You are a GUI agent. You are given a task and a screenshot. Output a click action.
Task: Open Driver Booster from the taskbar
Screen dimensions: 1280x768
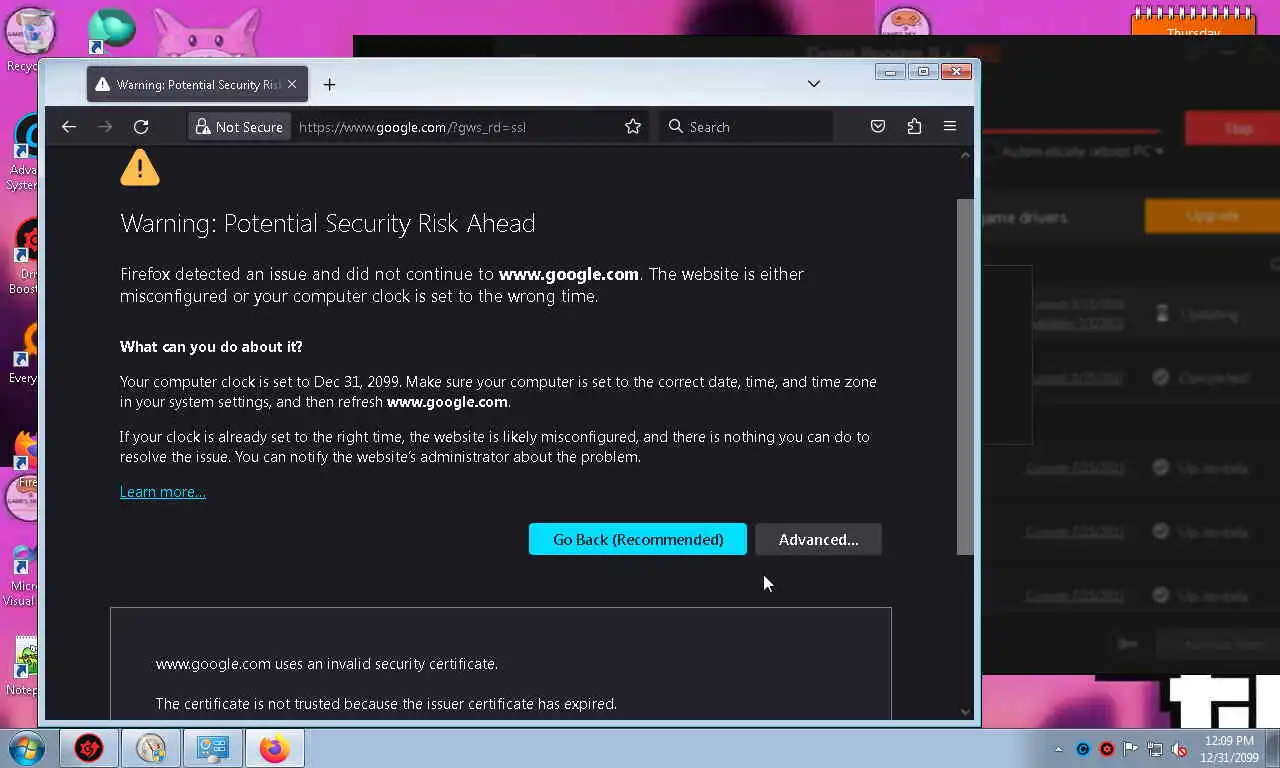coord(89,748)
